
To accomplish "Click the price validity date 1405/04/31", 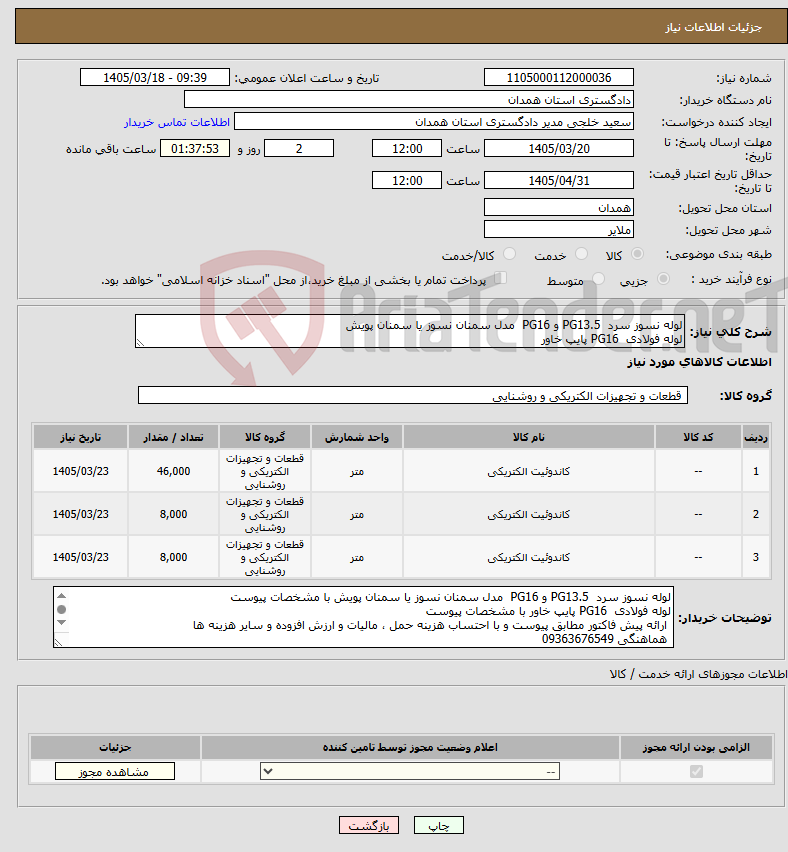I will point(559,180).
